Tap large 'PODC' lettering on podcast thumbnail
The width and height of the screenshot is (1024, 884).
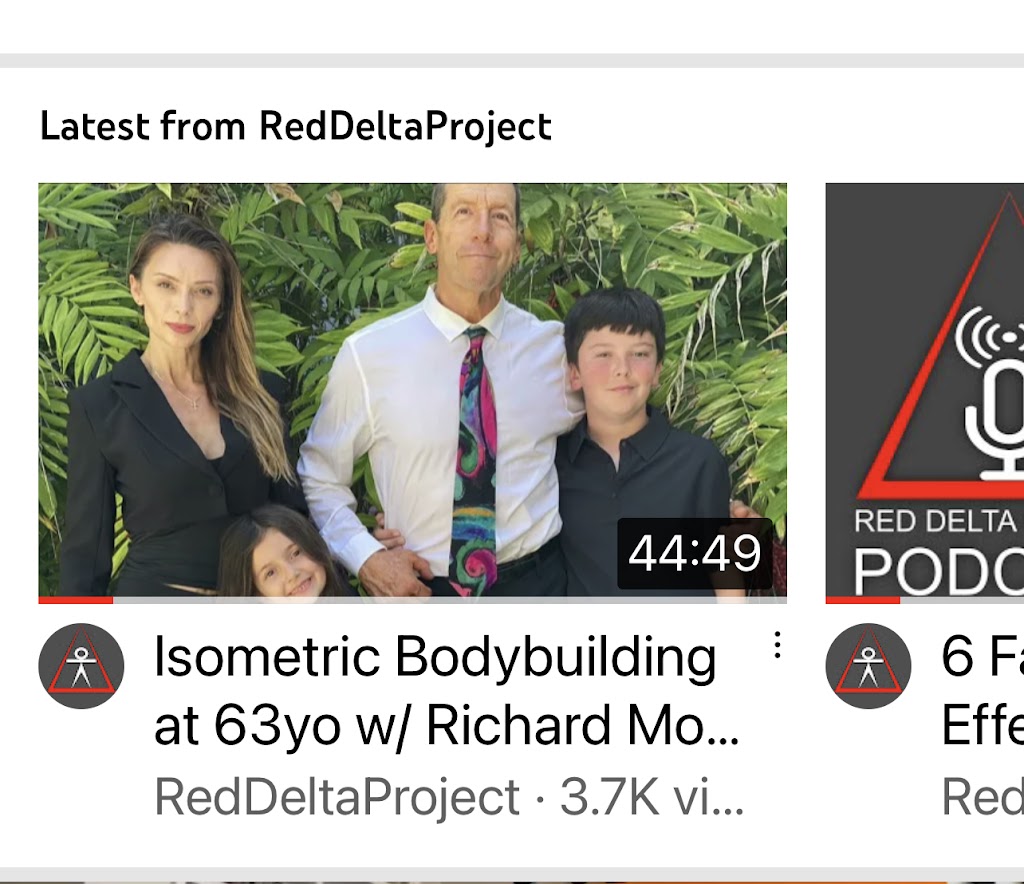pos(938,571)
